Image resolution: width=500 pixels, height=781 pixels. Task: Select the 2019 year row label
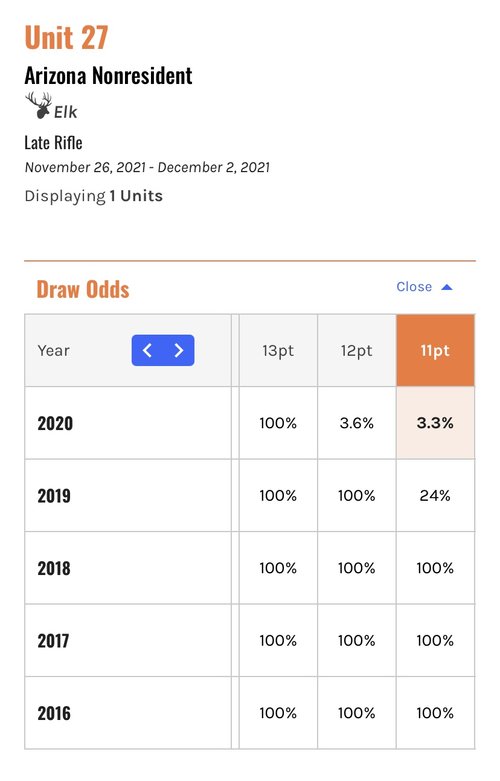click(54, 496)
